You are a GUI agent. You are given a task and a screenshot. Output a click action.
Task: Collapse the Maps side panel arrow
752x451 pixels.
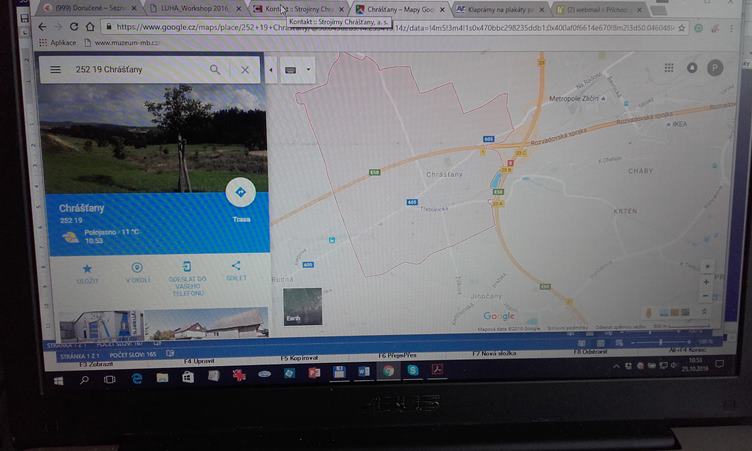tap(270, 70)
